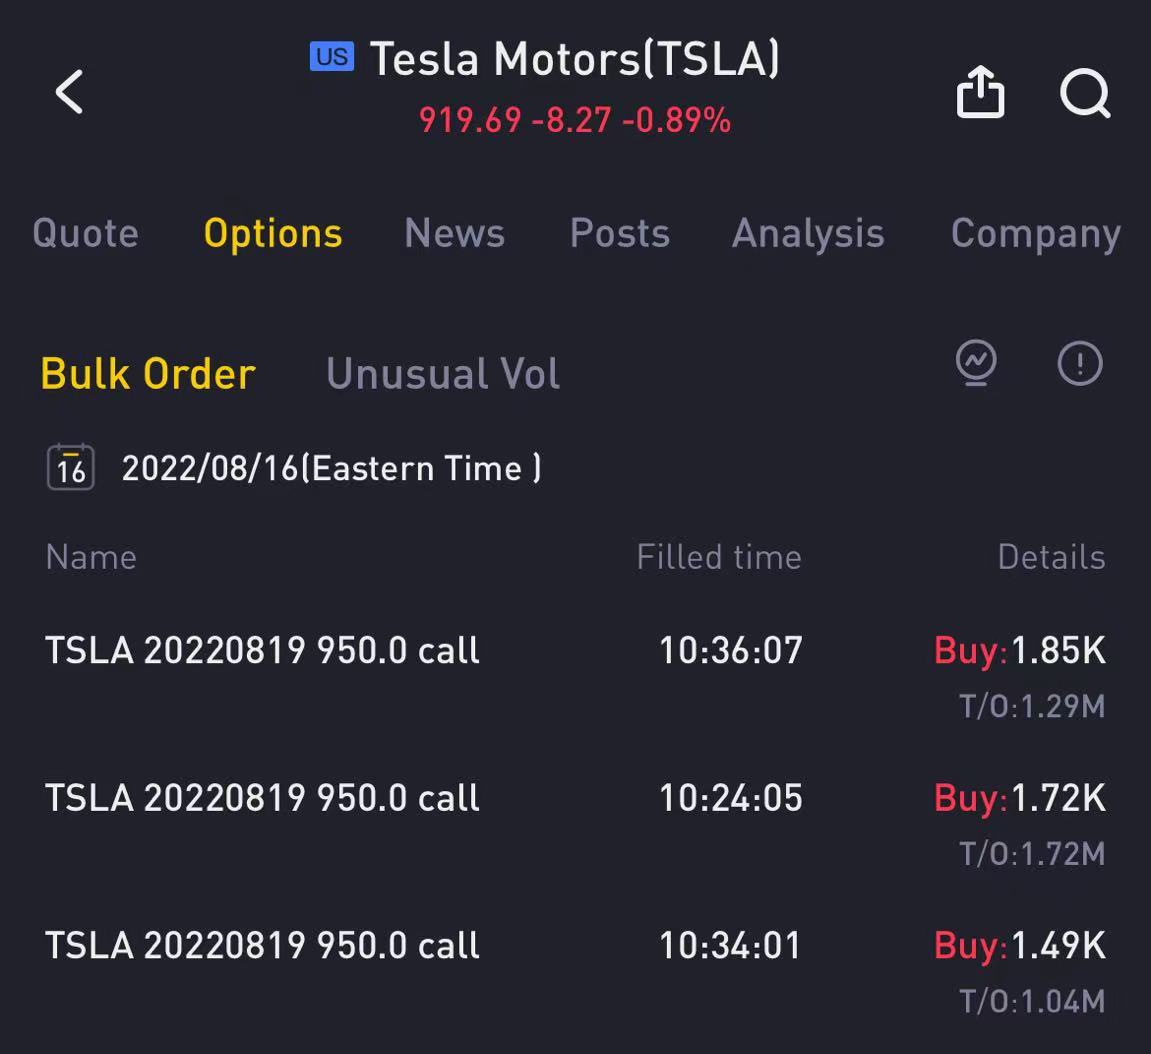
Task: Switch to Unusual Vol sub-tab
Action: 443,374
